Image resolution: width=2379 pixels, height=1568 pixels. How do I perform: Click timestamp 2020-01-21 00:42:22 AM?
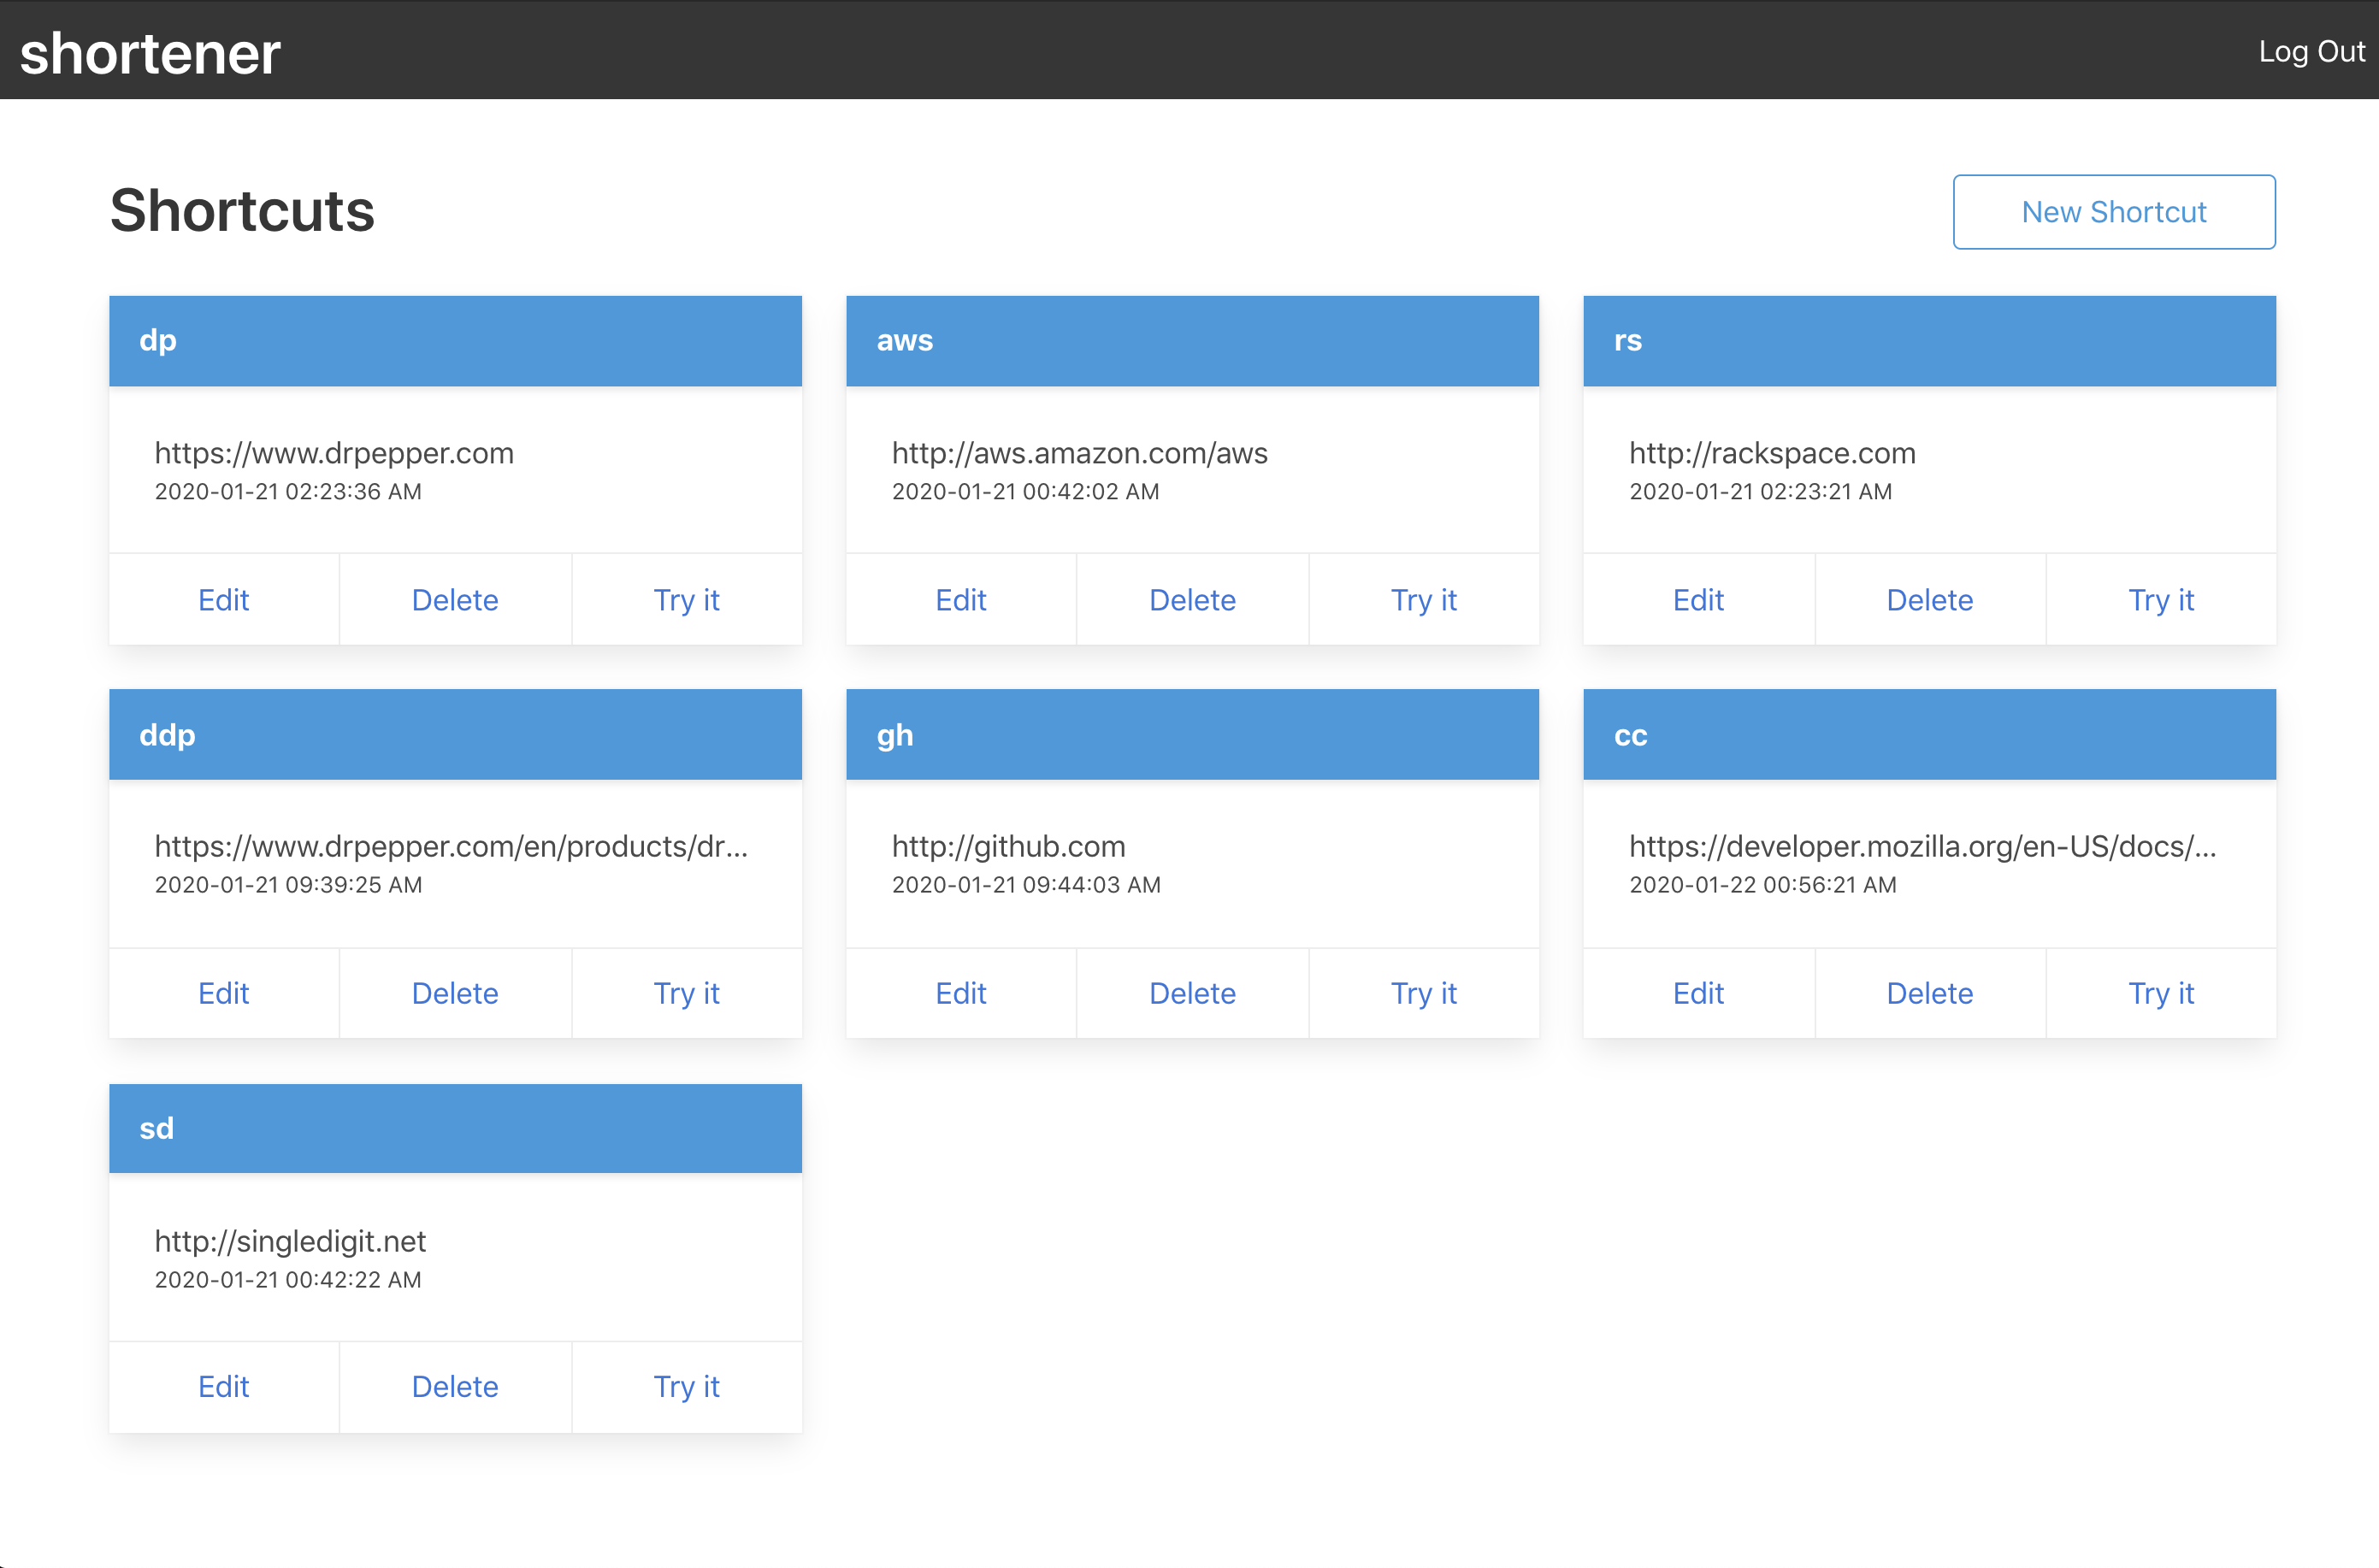(x=288, y=1279)
